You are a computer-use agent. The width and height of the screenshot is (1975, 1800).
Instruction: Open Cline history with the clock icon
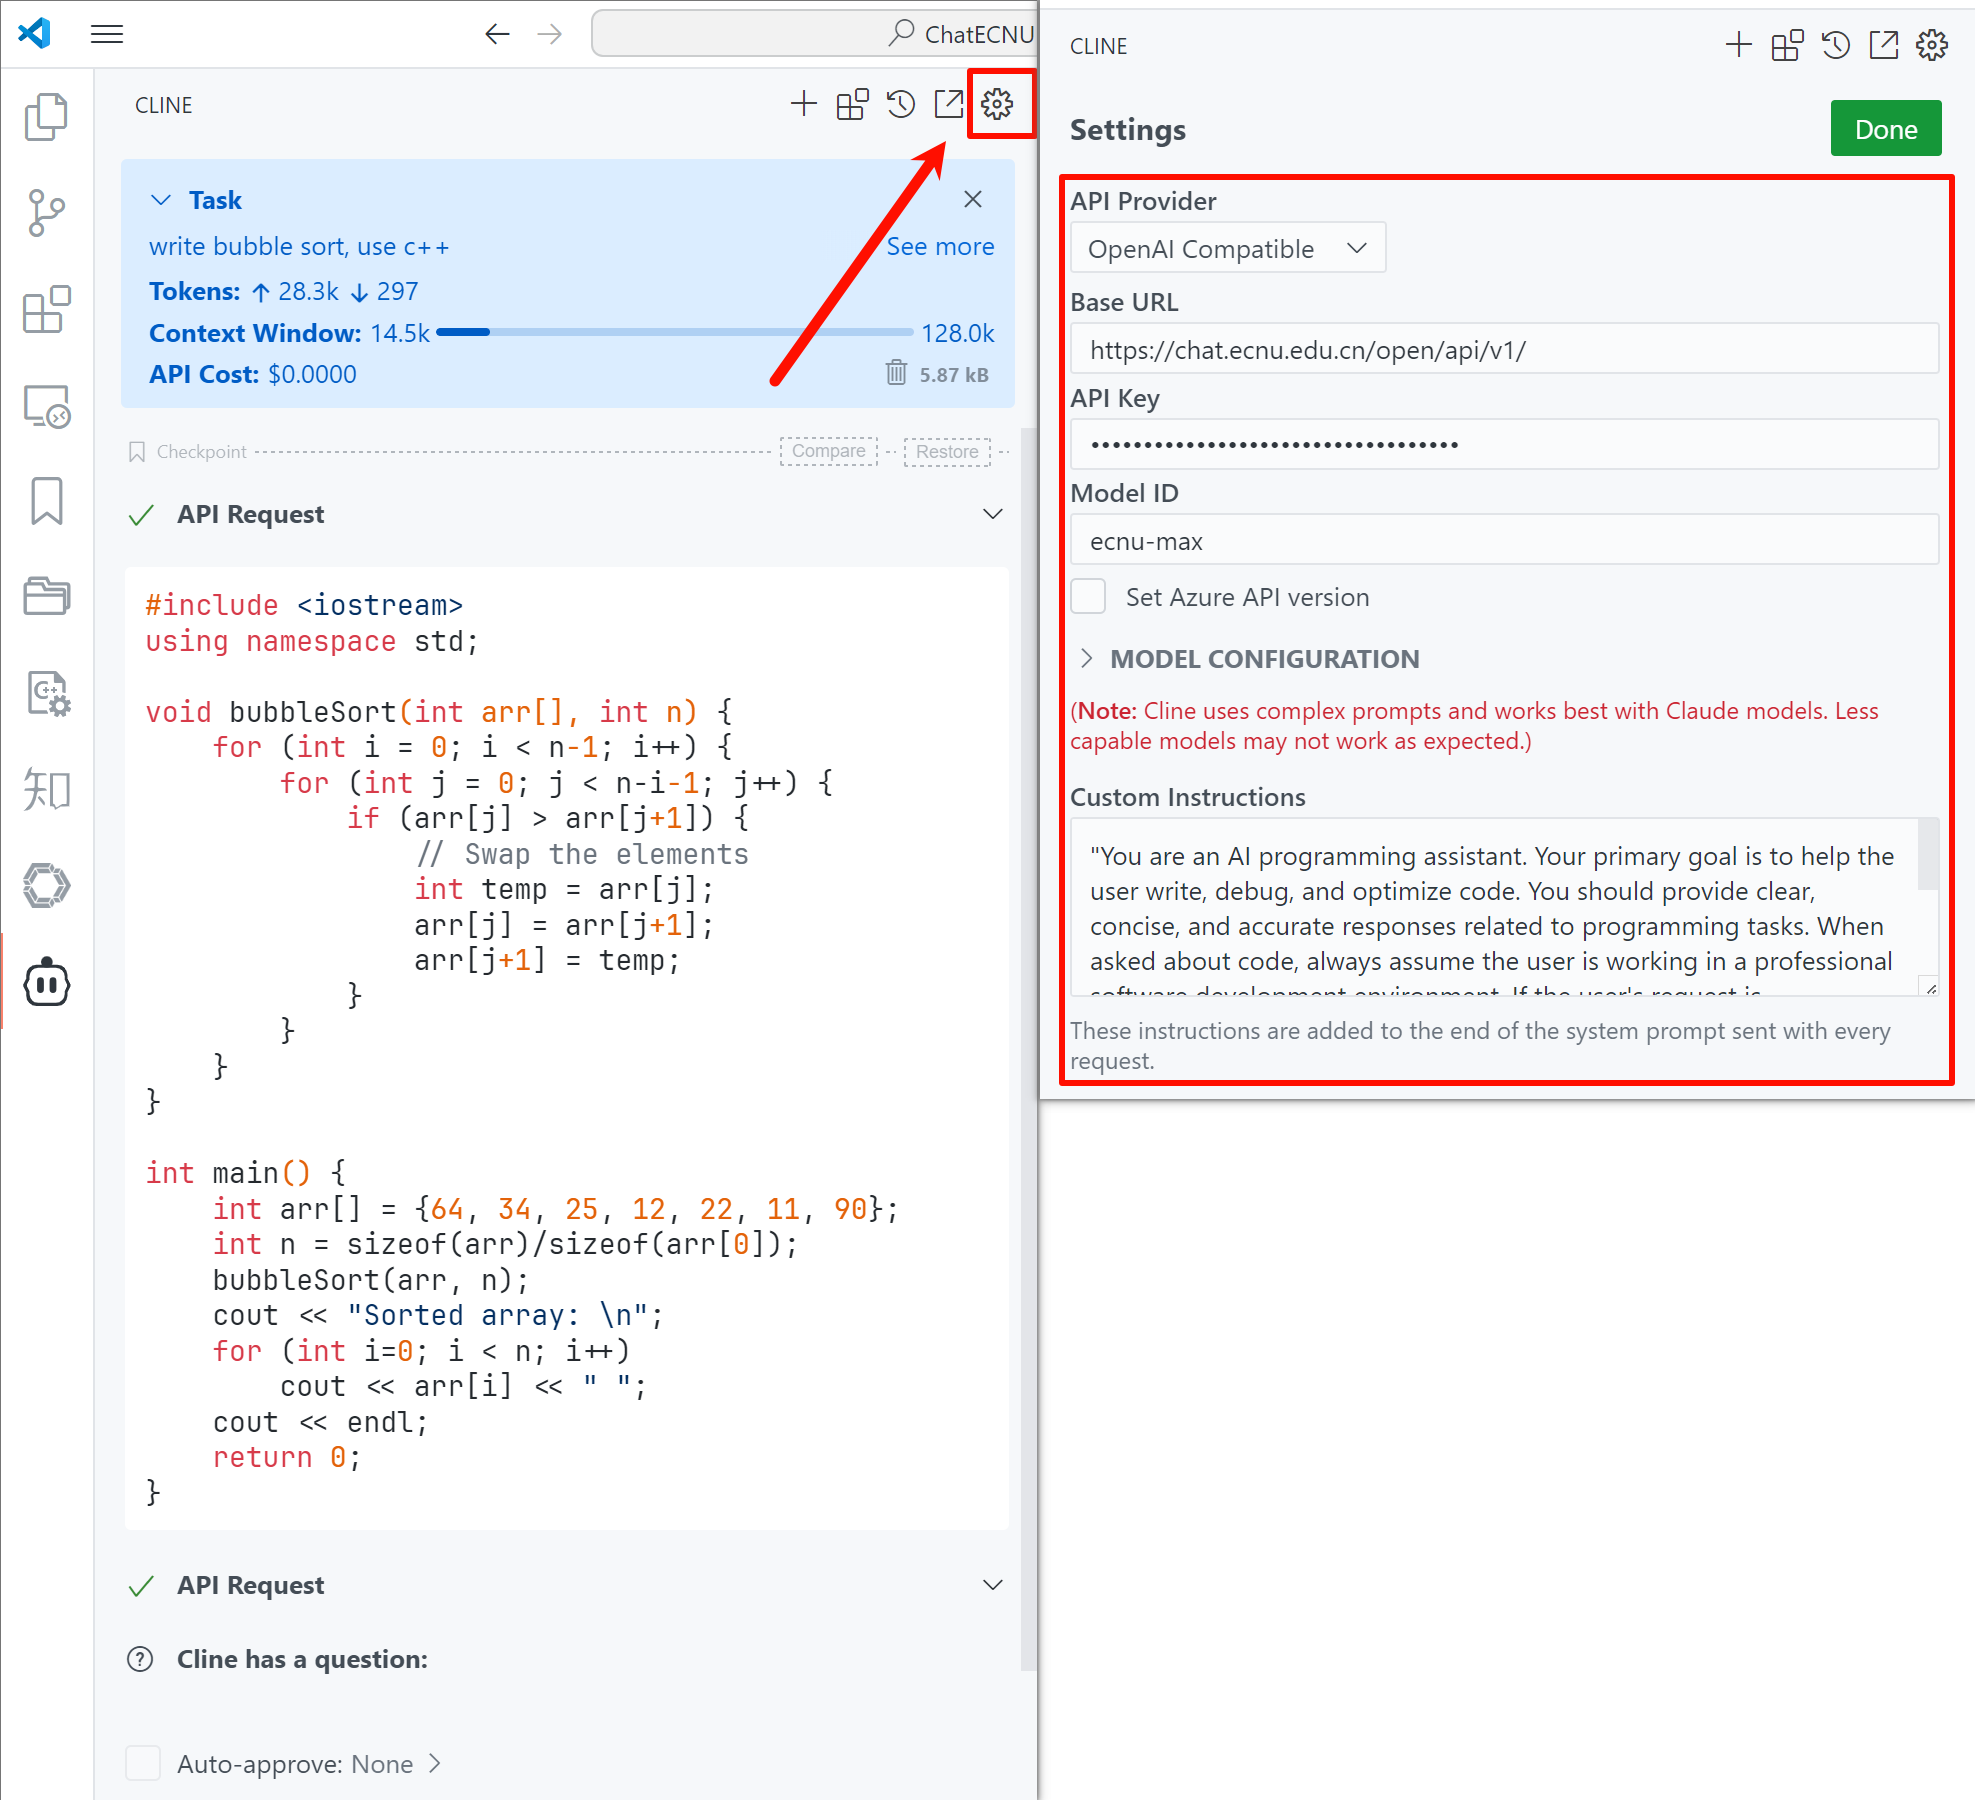[x=900, y=103]
